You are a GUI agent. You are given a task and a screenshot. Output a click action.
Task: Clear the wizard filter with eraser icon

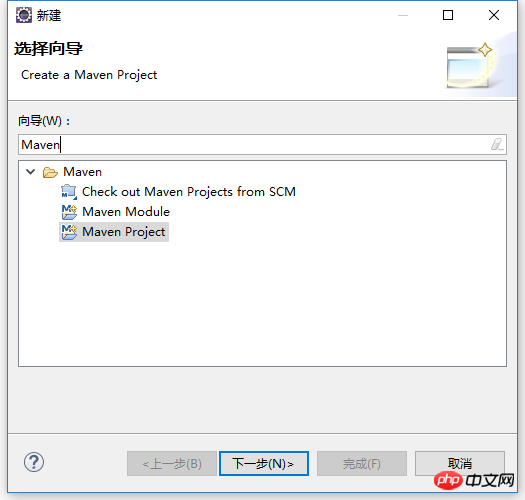[497, 145]
